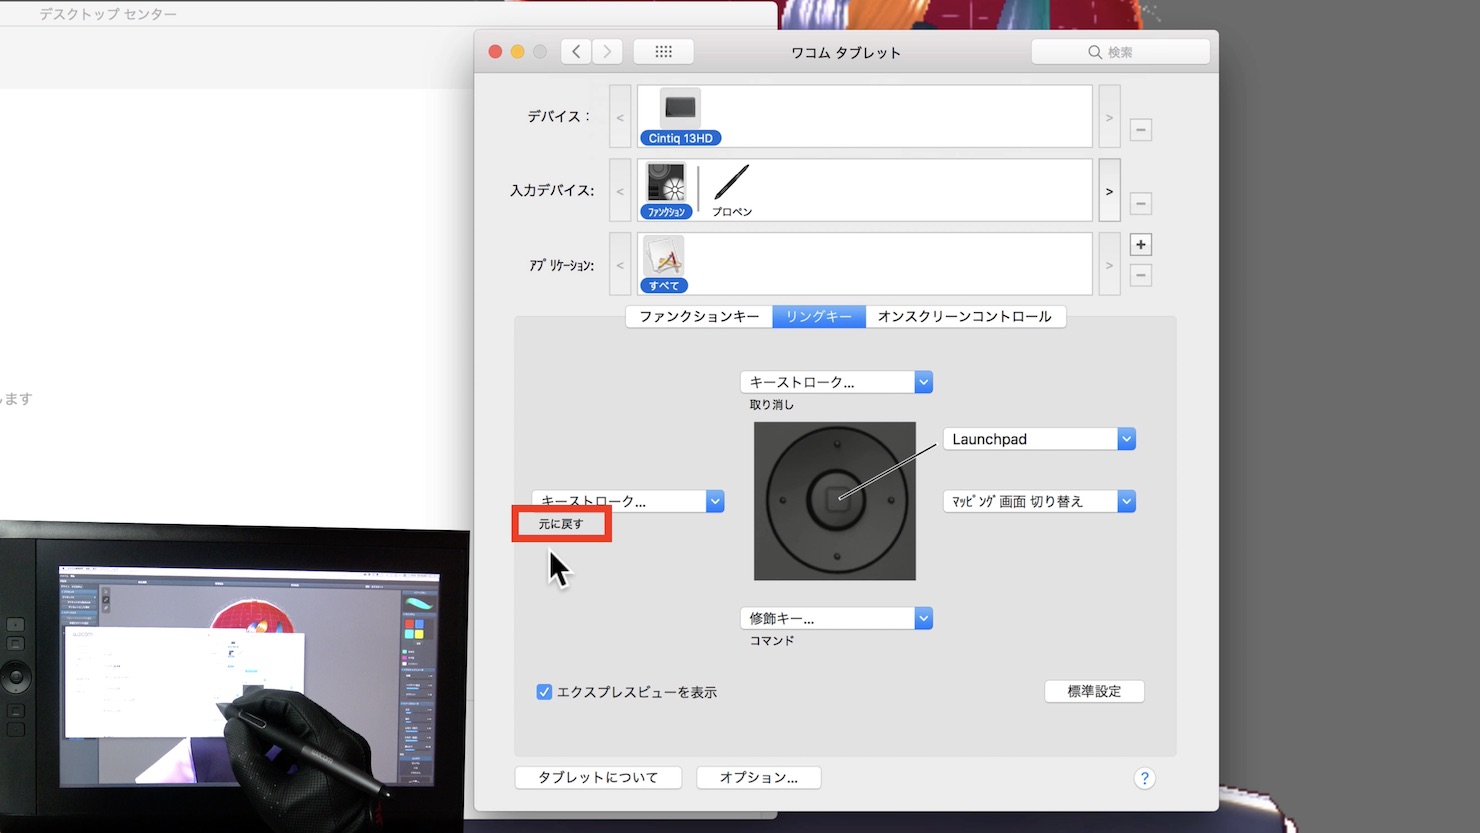This screenshot has width=1480, height=833.
Task: Go back with the left arrow toolbar icon
Action: pyautogui.click(x=576, y=52)
